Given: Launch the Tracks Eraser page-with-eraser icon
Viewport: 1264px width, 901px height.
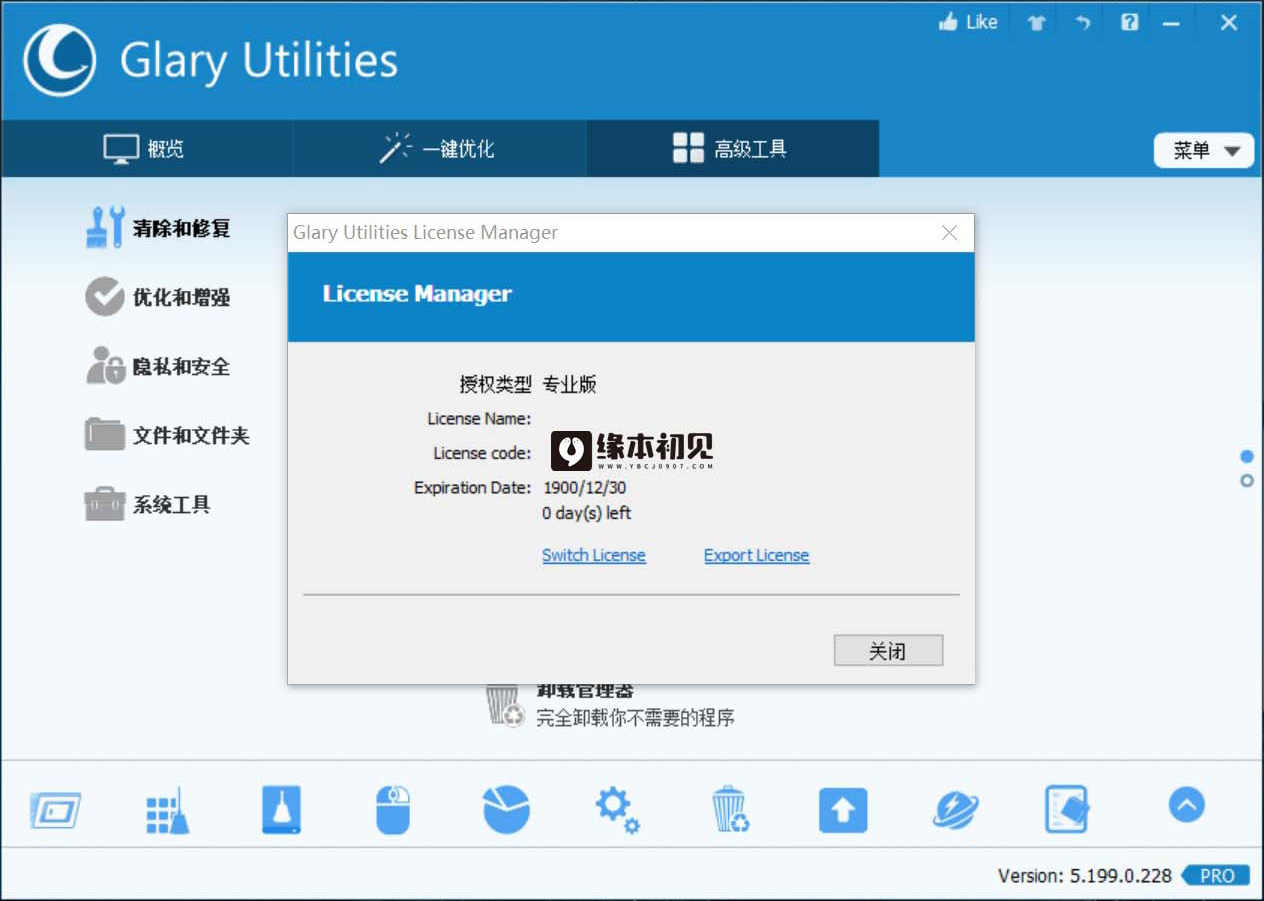Looking at the screenshot, I should [1067, 809].
